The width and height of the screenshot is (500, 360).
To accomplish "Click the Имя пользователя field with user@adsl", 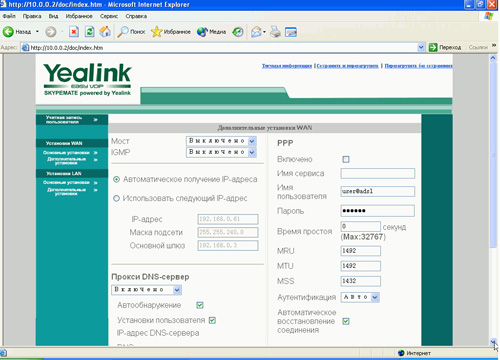I will [x=378, y=191].
